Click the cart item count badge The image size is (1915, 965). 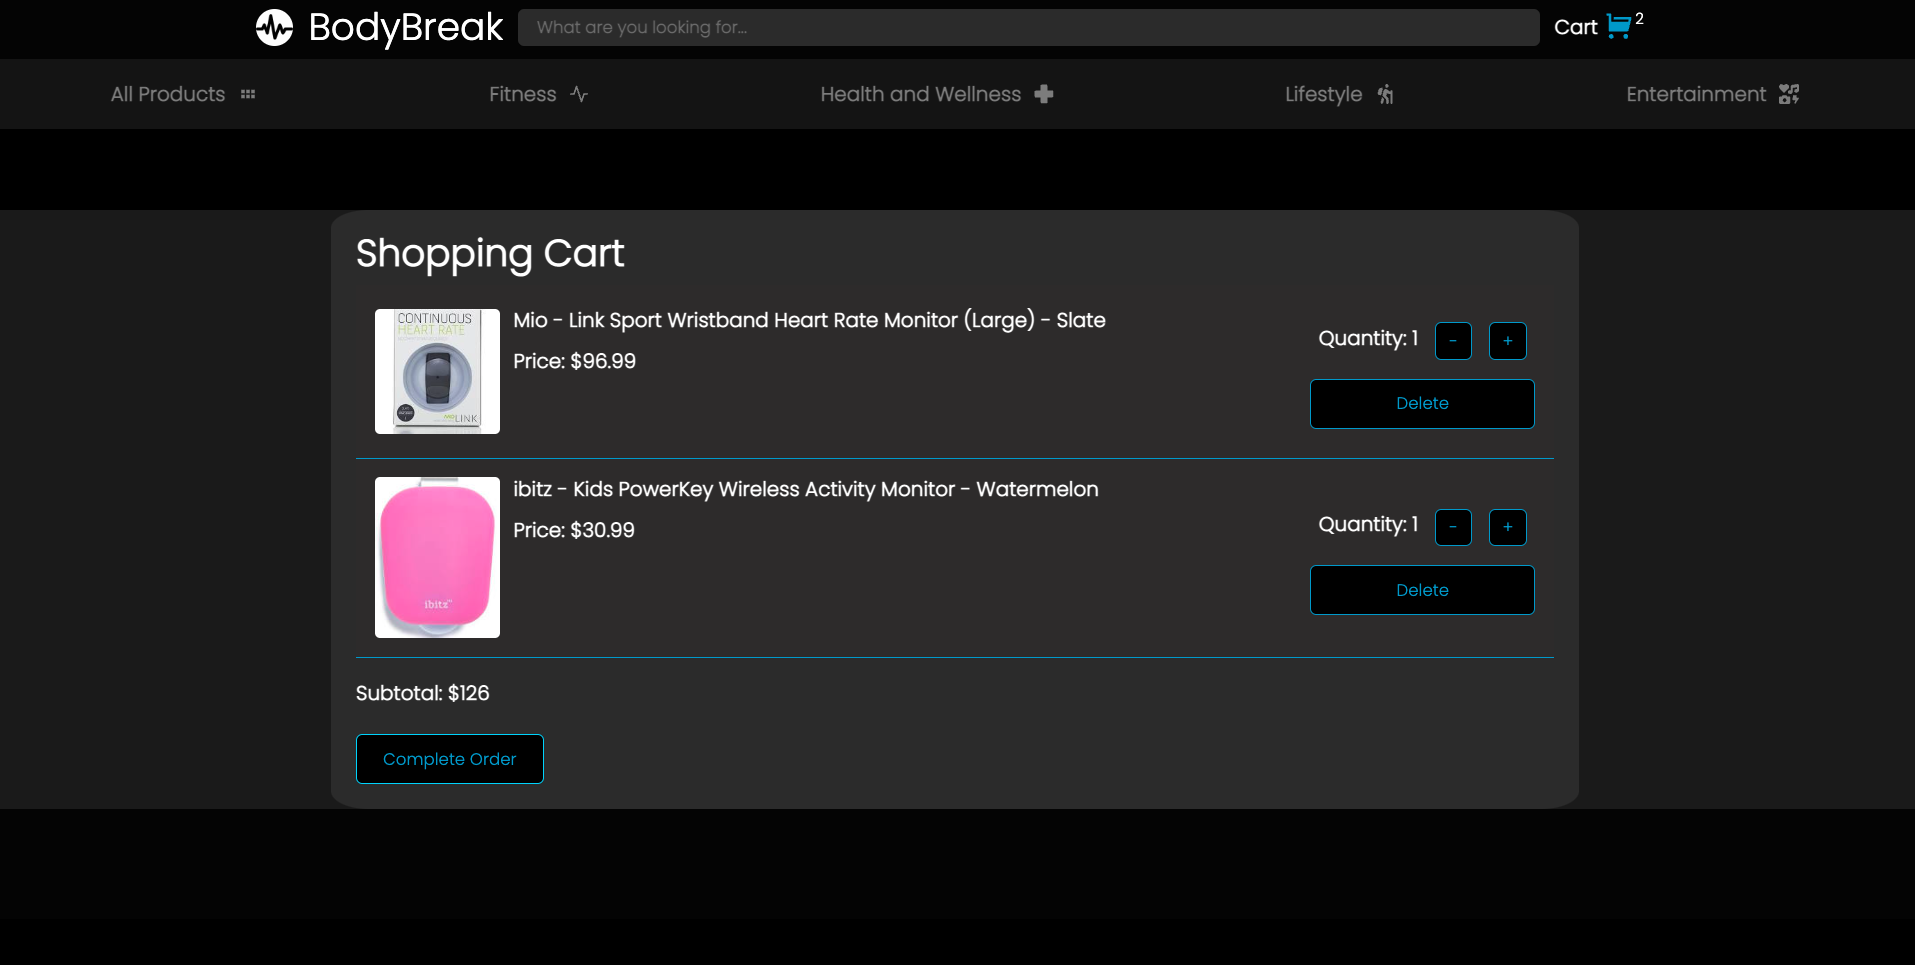[1638, 17]
